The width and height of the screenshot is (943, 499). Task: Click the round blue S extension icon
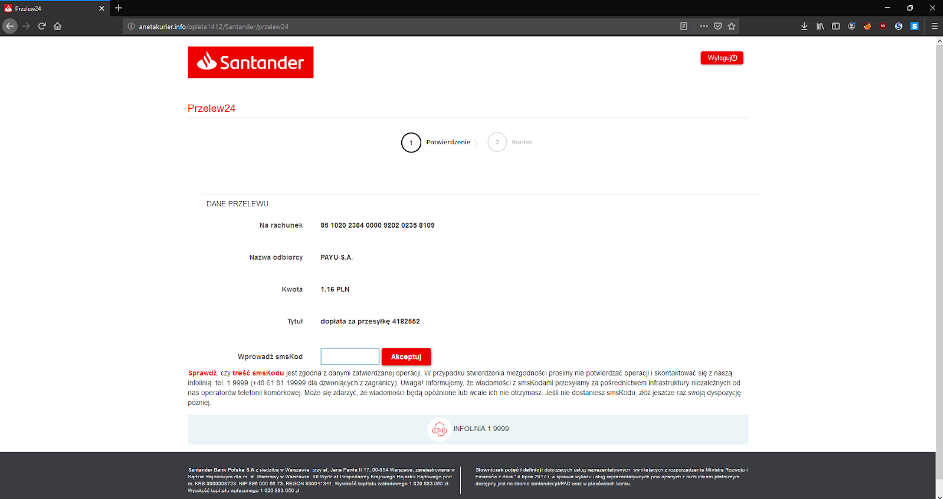point(898,26)
